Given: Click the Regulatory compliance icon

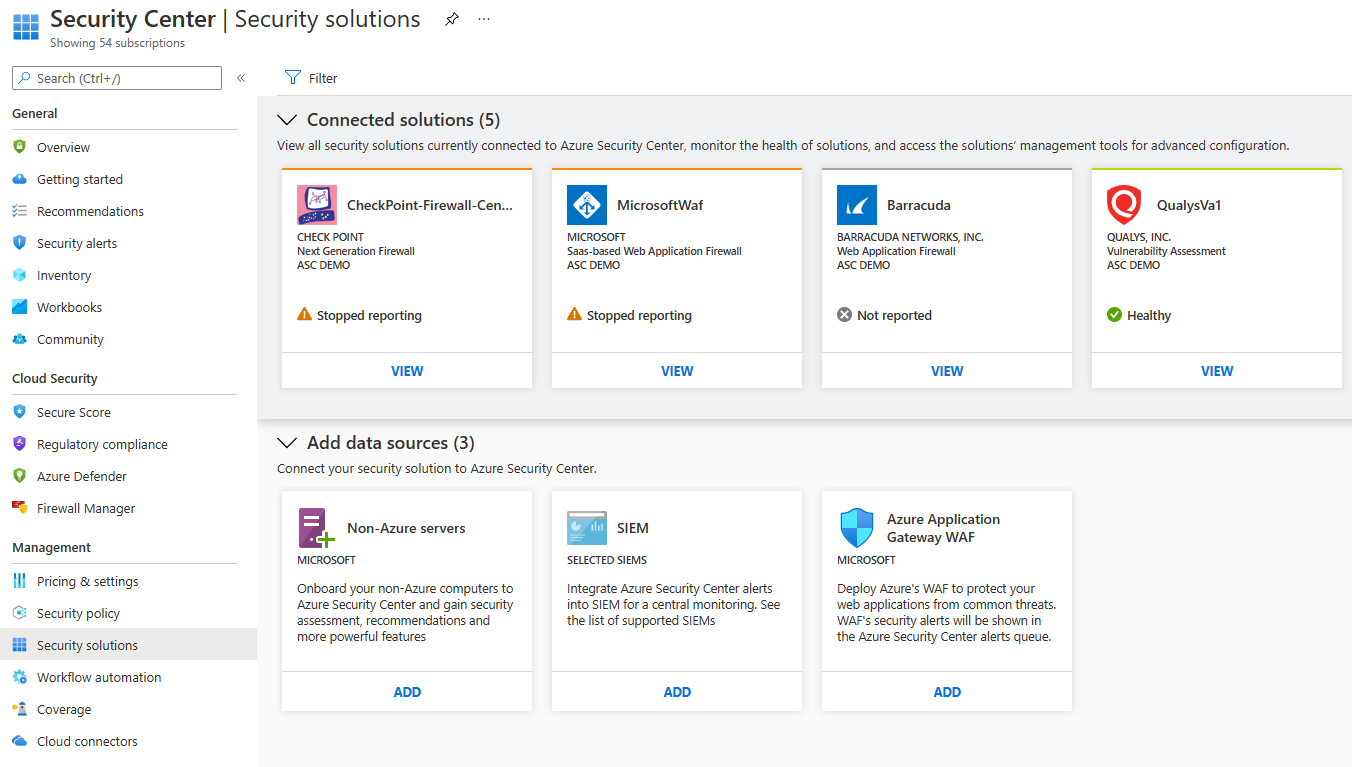Looking at the screenshot, I should click(x=19, y=444).
